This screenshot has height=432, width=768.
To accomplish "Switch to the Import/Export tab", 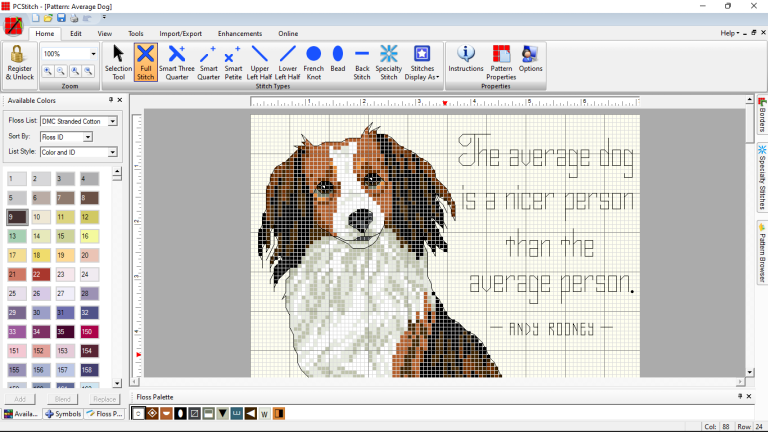I will click(x=180, y=33).
